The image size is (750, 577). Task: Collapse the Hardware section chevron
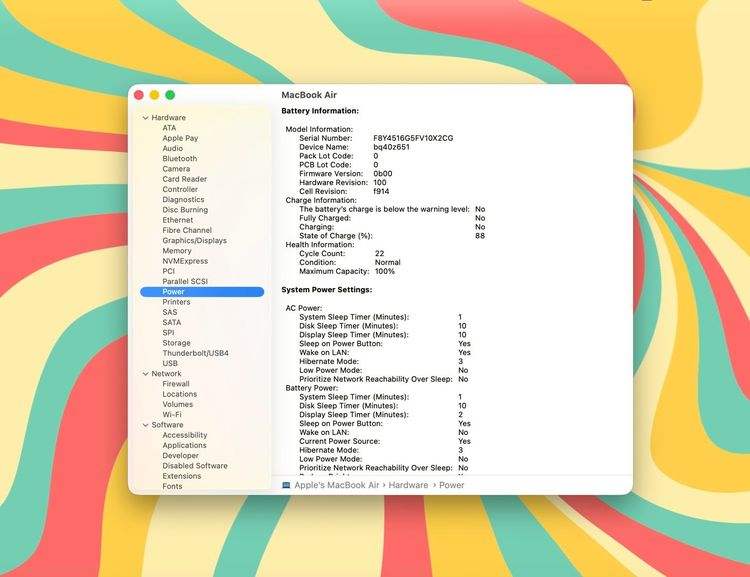[145, 118]
